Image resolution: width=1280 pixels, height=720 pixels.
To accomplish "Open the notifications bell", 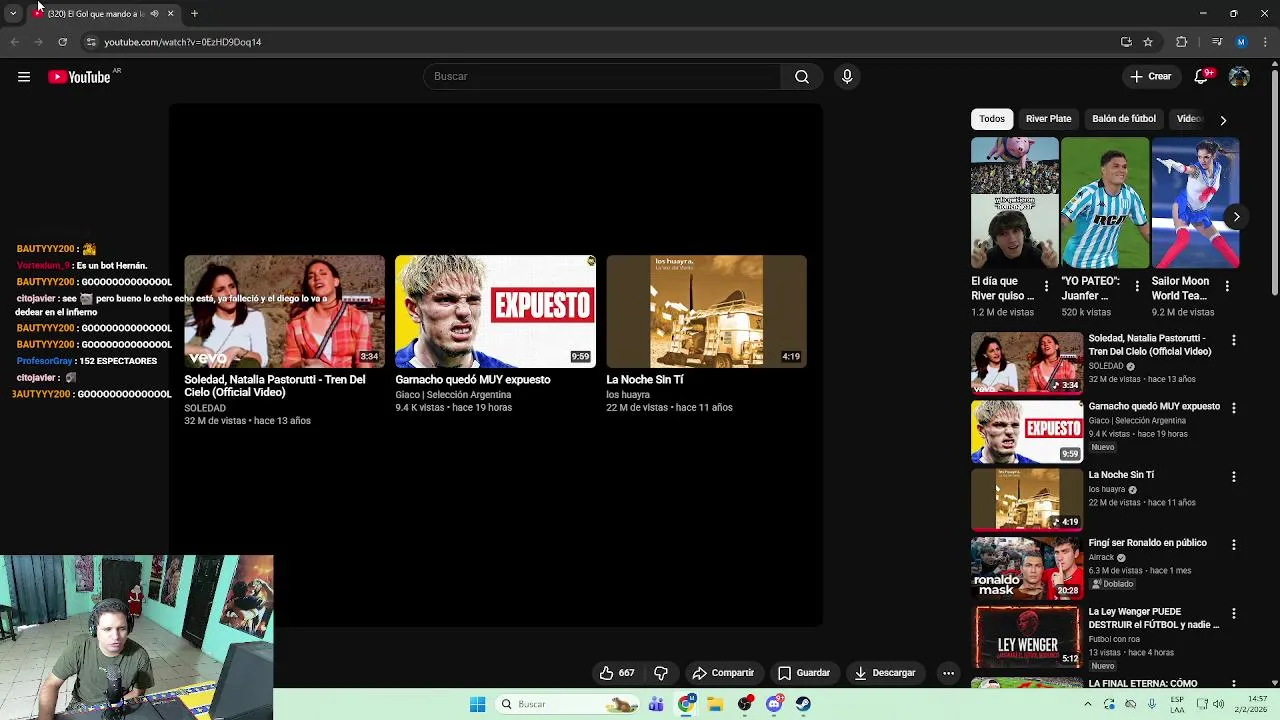I will (x=1203, y=76).
